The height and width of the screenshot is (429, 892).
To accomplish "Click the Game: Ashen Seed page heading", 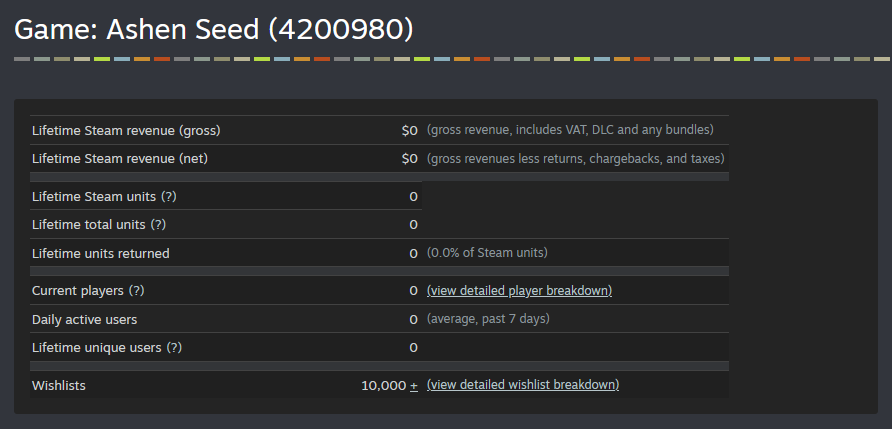I will 214,29.
